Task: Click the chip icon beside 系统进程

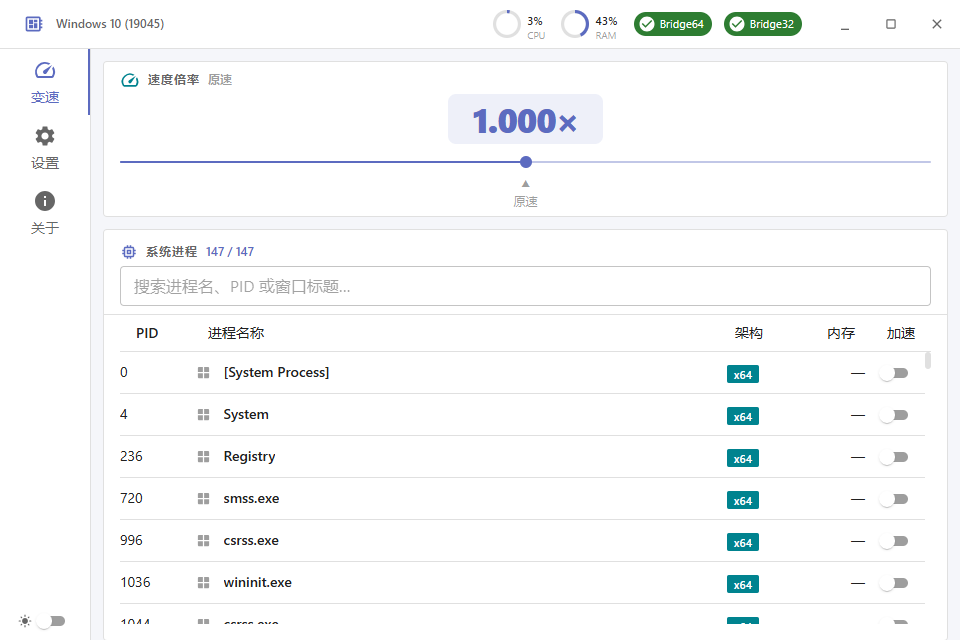Action: pyautogui.click(x=129, y=252)
